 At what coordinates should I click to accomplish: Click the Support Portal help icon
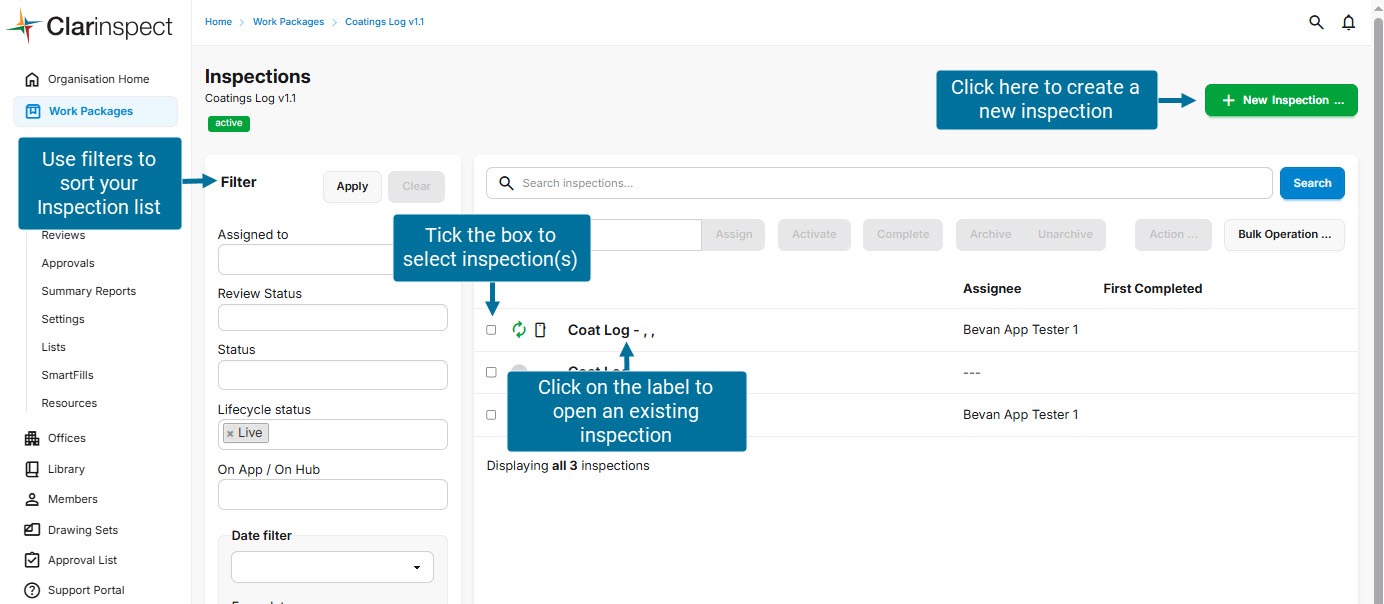tap(32, 590)
